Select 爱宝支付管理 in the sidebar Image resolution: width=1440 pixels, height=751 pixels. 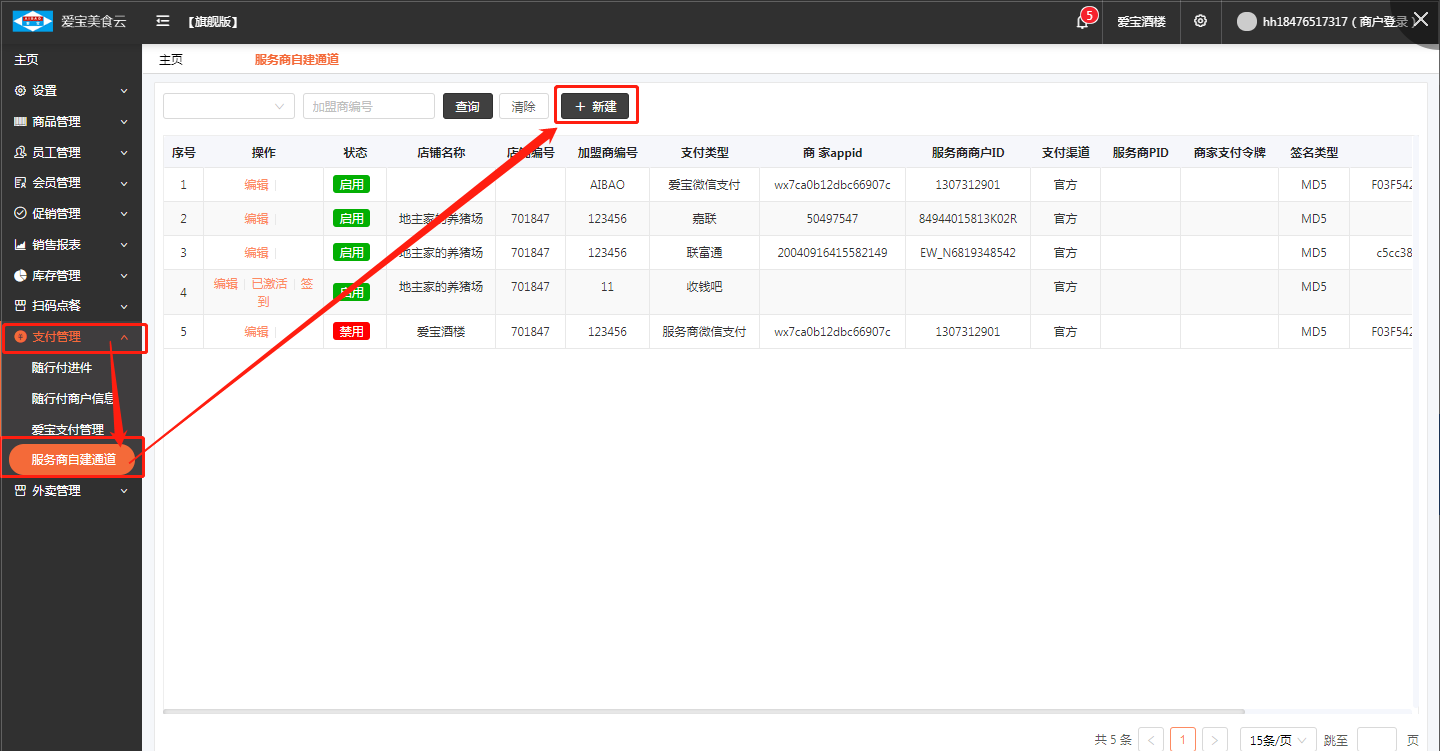pyautogui.click(x=67, y=430)
